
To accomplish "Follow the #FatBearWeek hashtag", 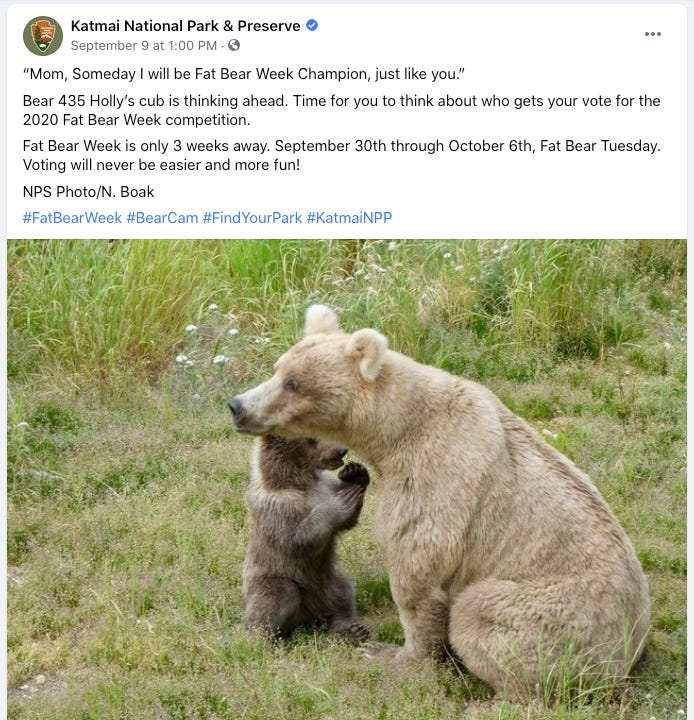I will [x=72, y=218].
